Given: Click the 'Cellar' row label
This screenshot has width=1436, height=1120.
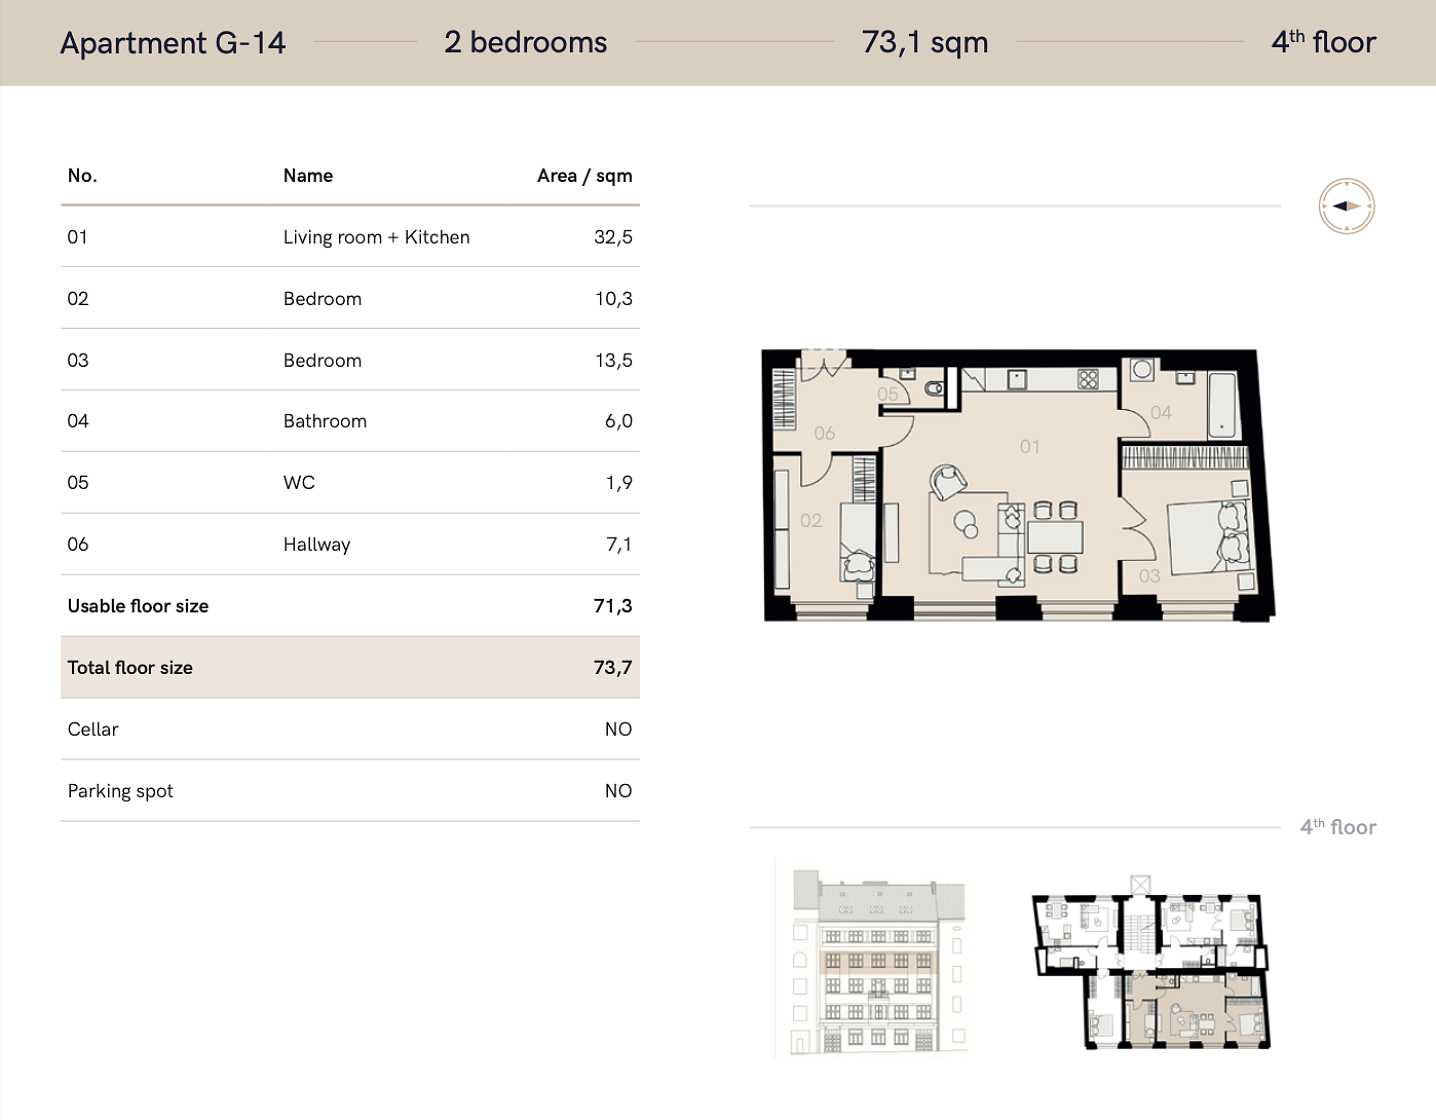Looking at the screenshot, I should coord(93,730).
